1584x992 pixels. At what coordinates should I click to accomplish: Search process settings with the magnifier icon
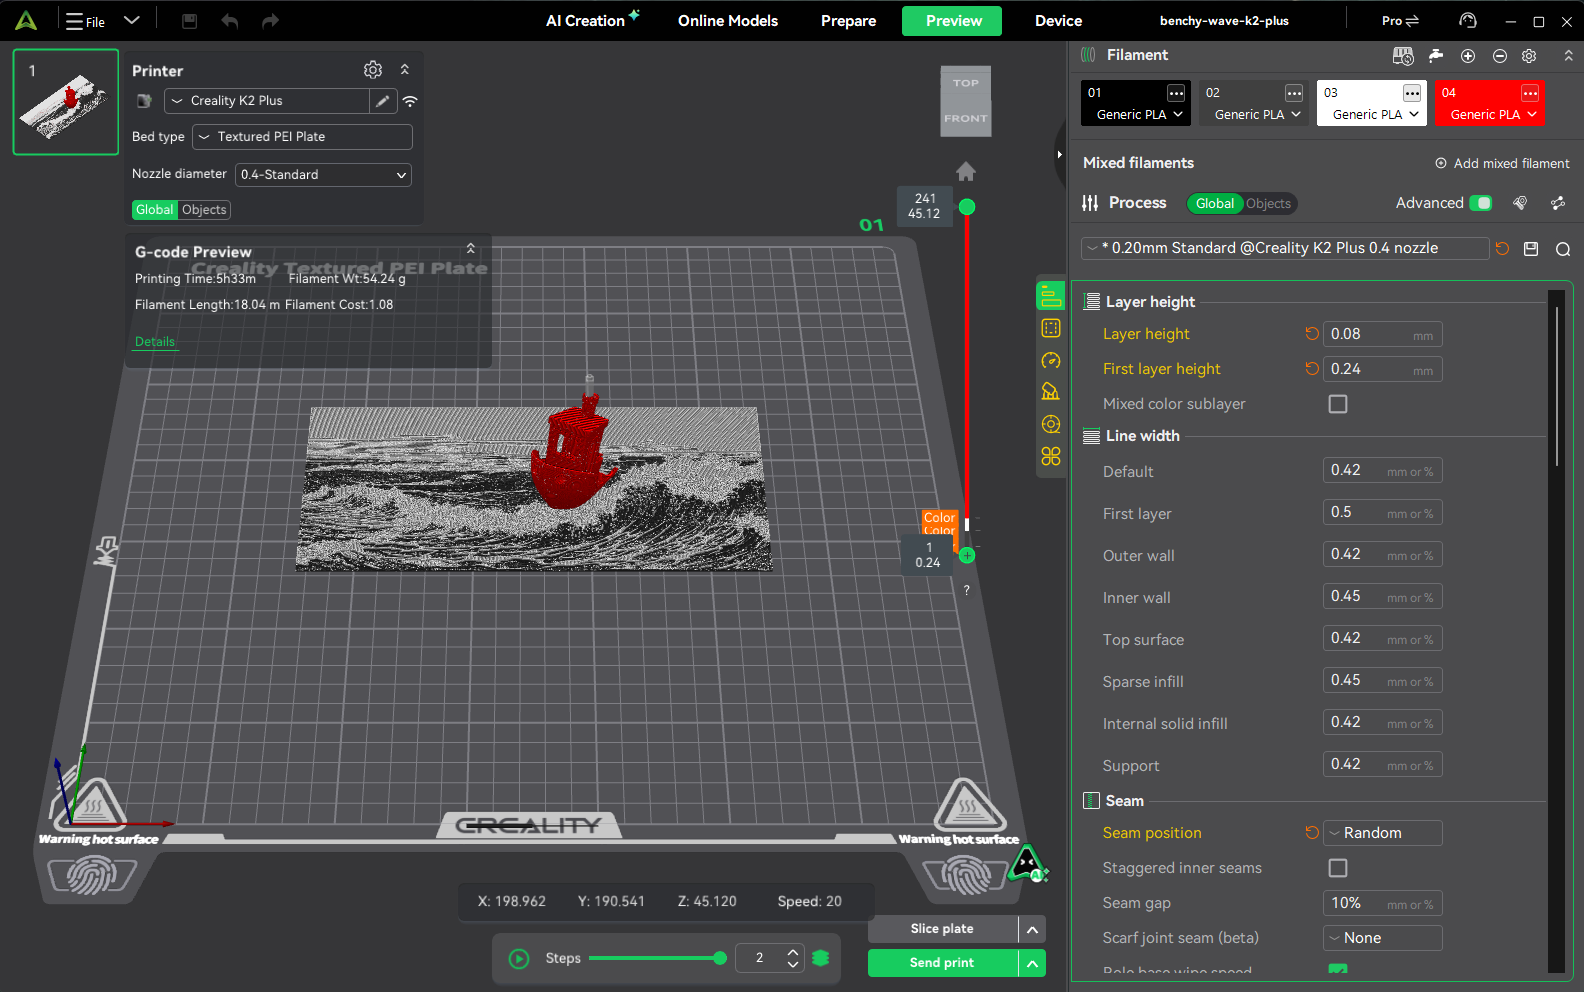(x=1563, y=249)
